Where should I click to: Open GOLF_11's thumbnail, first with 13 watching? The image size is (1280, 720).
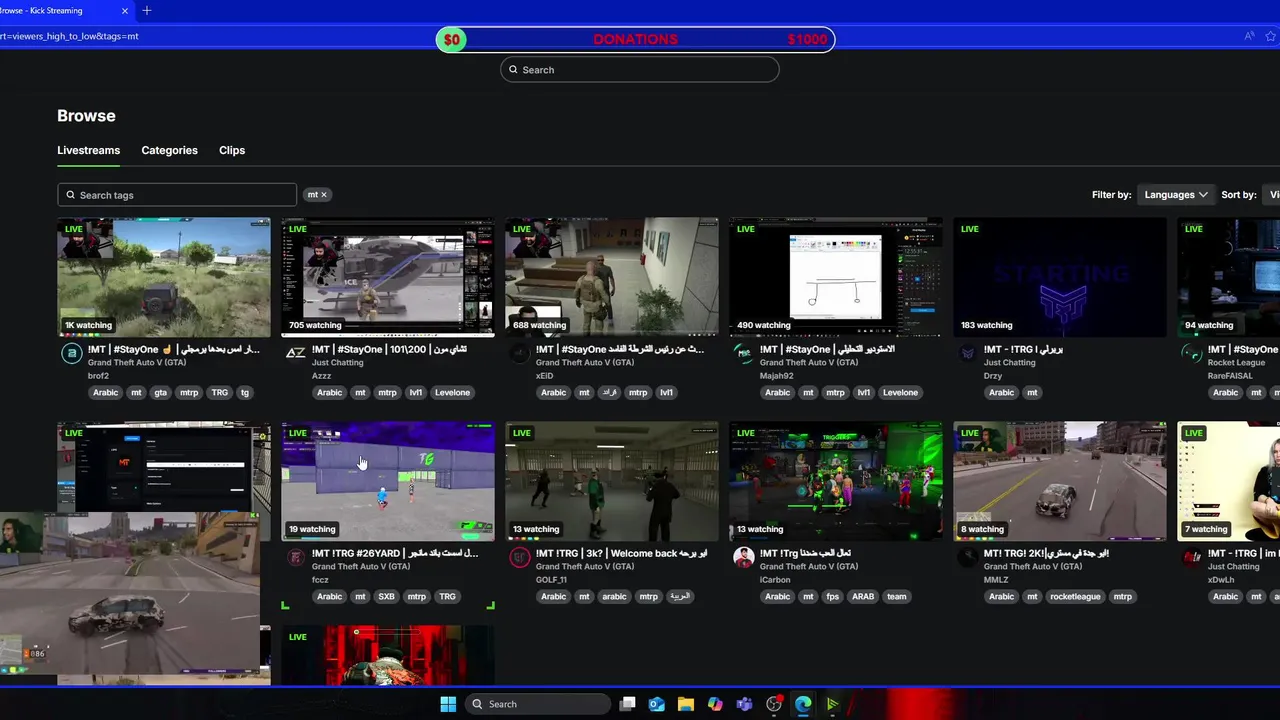612,481
